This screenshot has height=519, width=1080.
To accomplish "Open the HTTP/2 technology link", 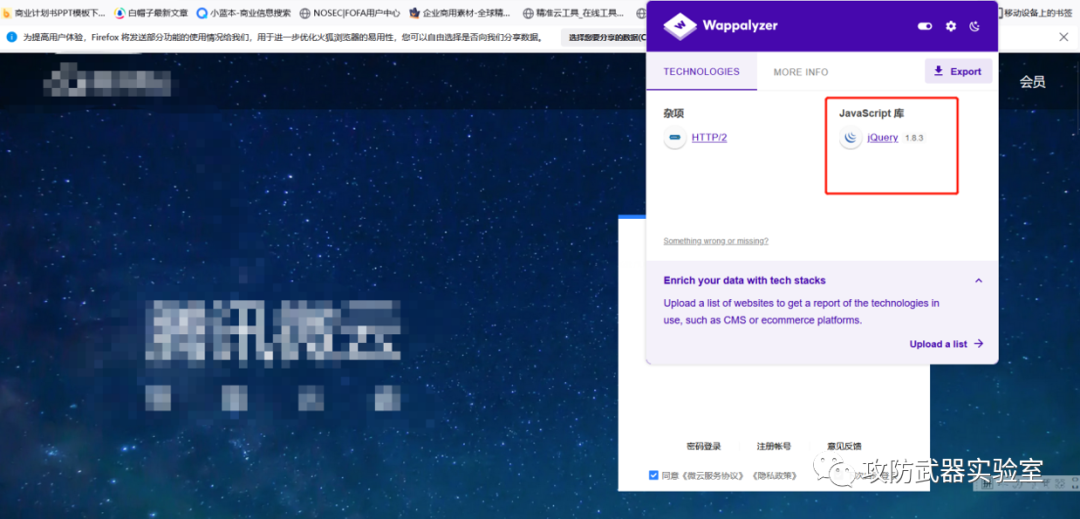I will [x=709, y=138].
